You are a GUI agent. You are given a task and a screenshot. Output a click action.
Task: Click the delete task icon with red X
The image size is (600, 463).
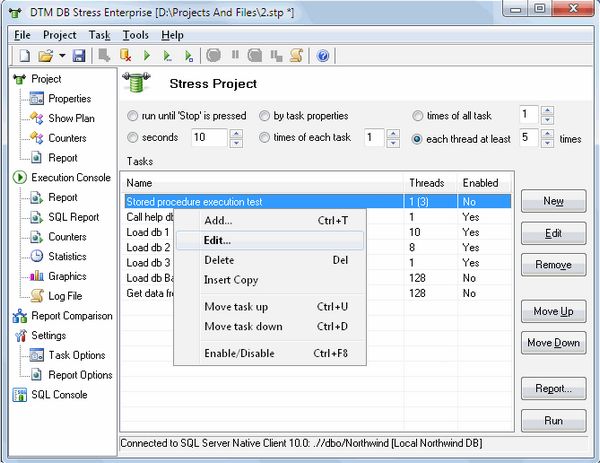[126, 56]
